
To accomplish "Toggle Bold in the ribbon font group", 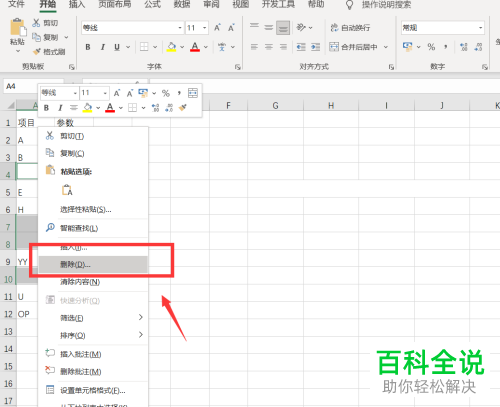I will coord(88,47).
